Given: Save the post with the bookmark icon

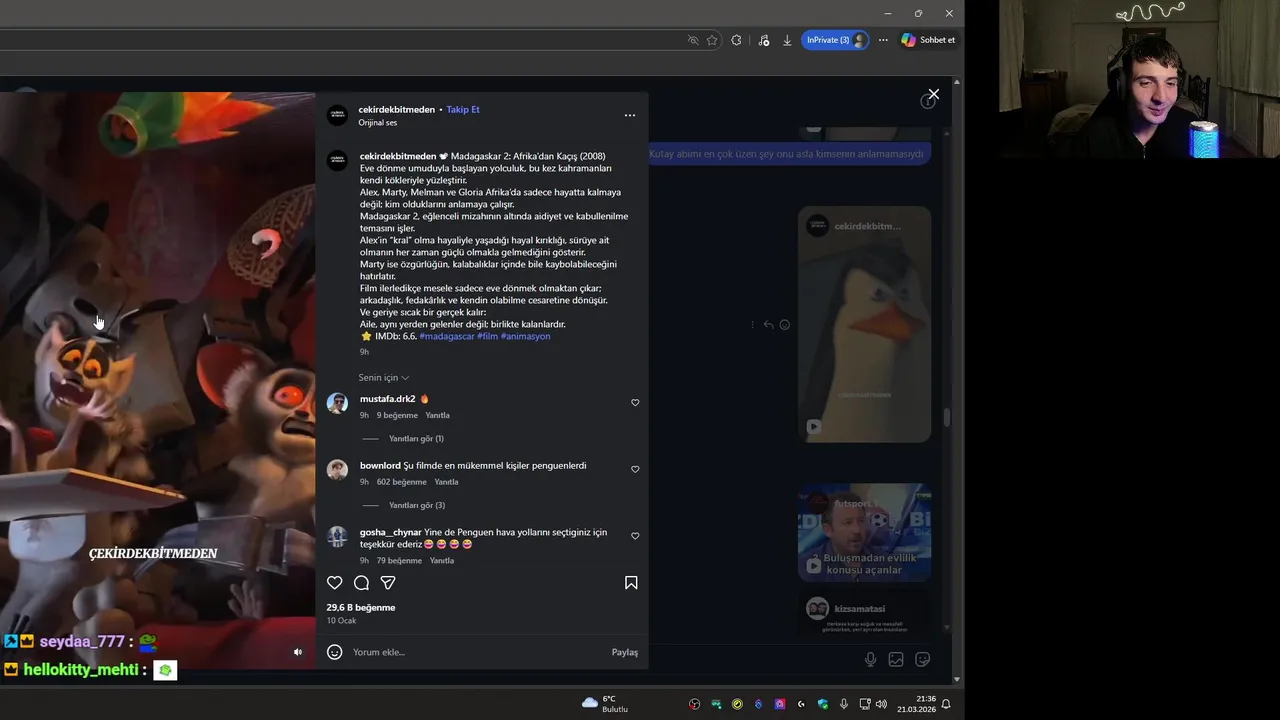Looking at the screenshot, I should (631, 583).
